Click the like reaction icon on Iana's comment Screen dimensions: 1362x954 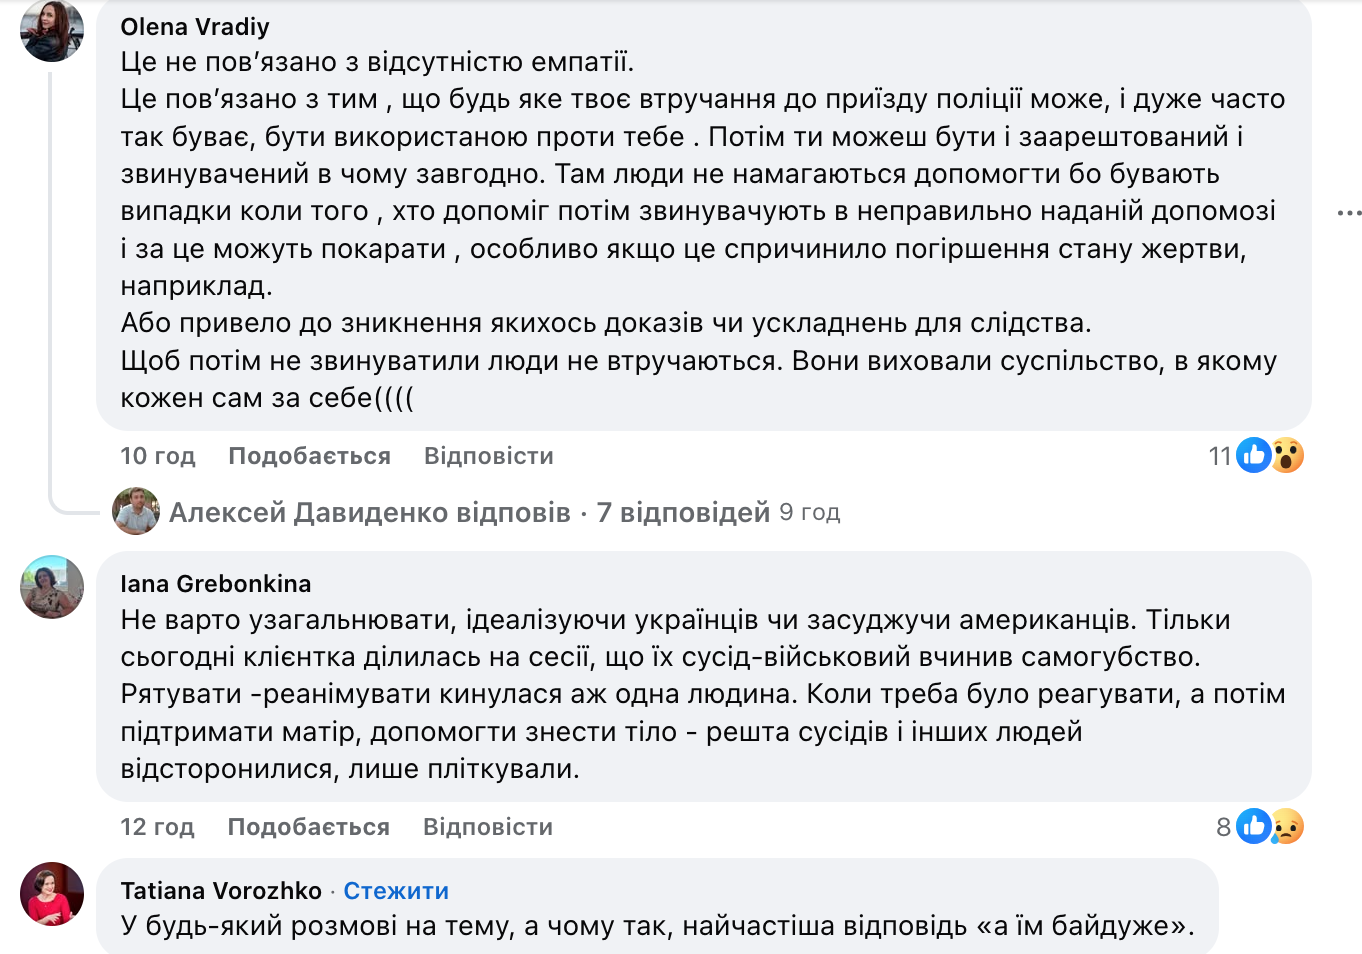click(1253, 827)
